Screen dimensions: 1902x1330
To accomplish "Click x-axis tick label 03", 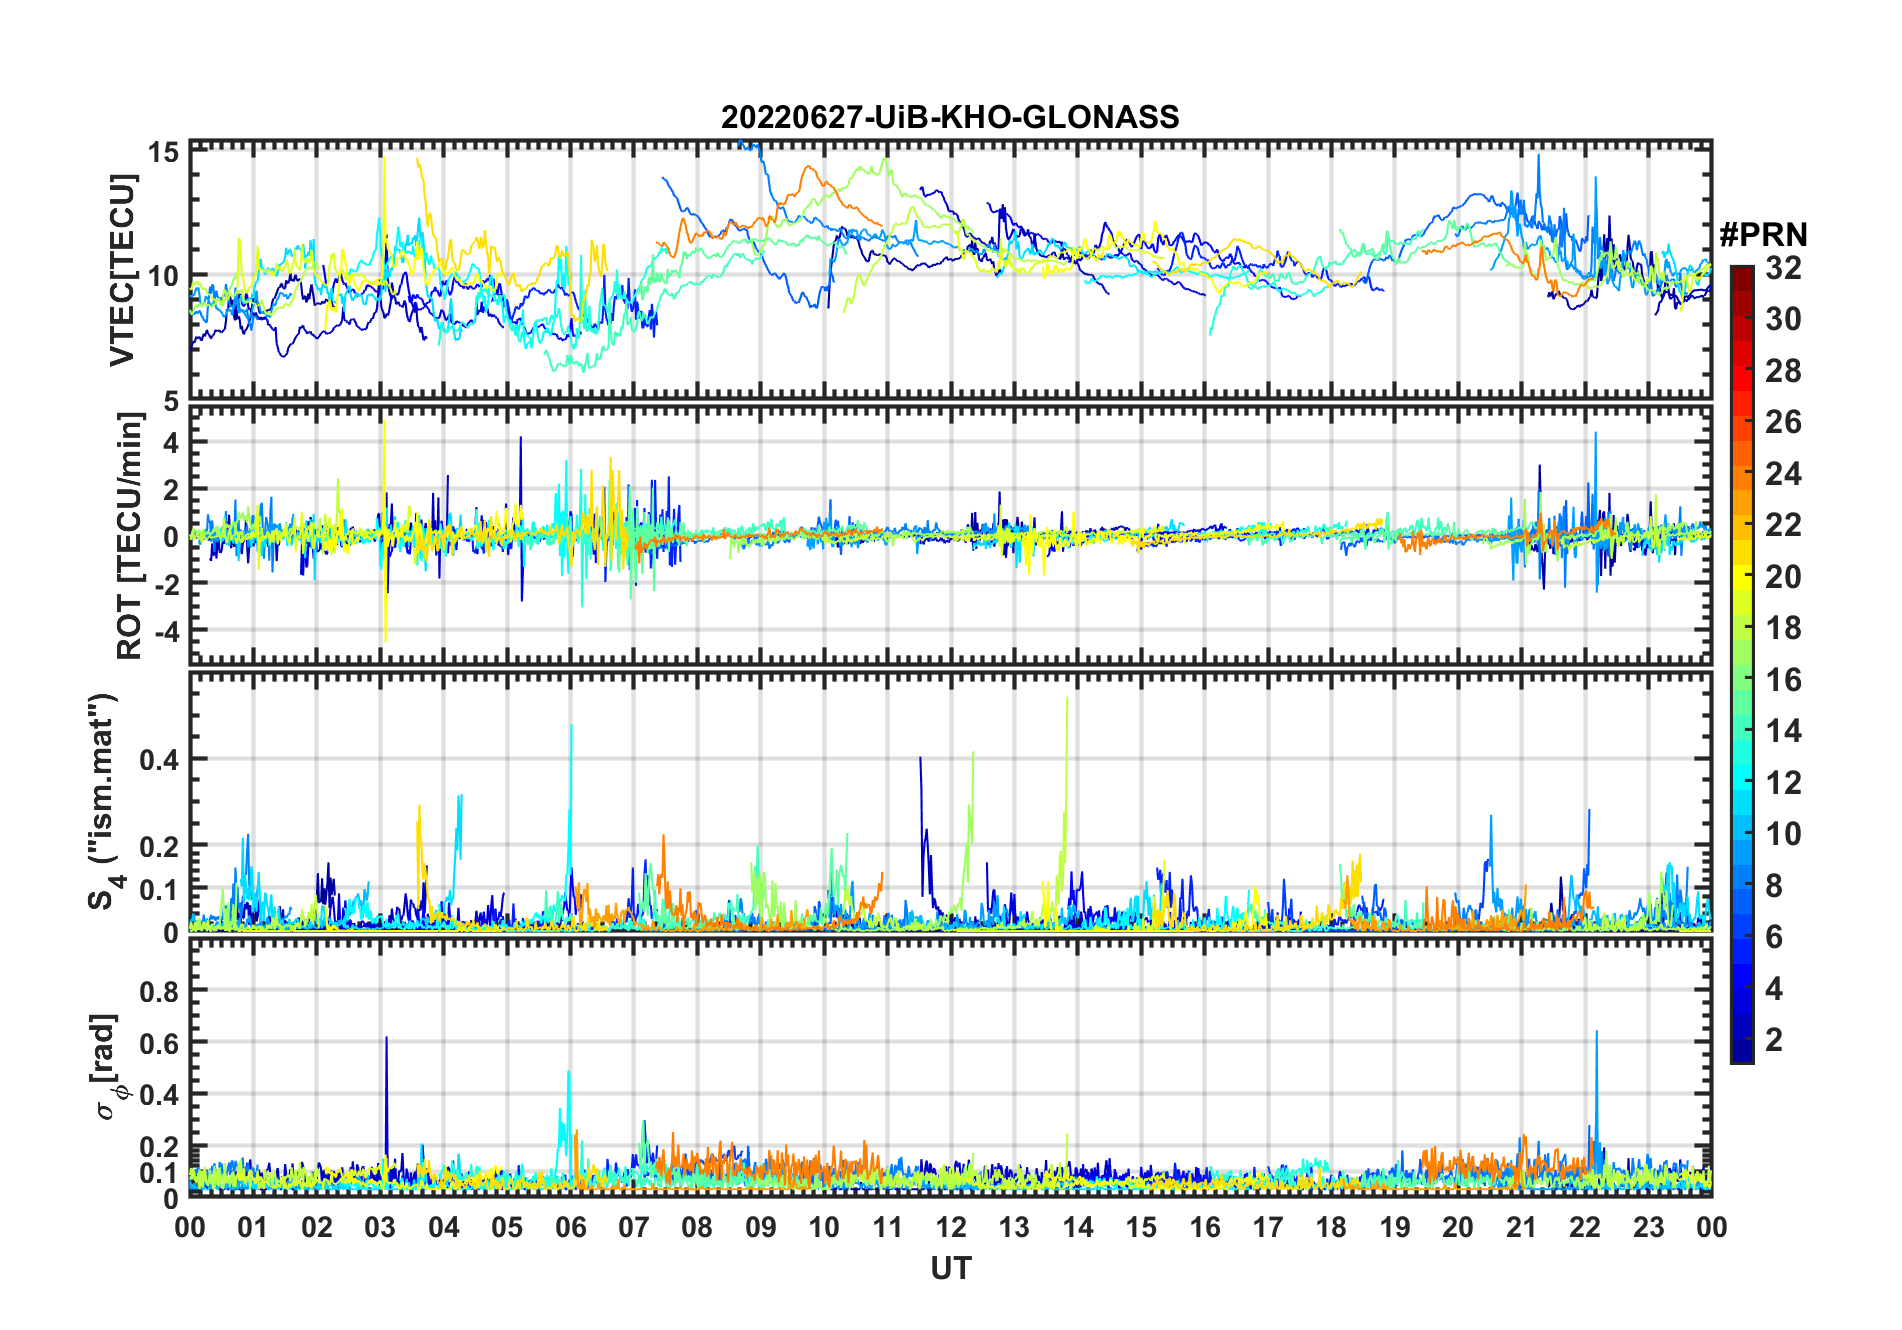I will (380, 1227).
